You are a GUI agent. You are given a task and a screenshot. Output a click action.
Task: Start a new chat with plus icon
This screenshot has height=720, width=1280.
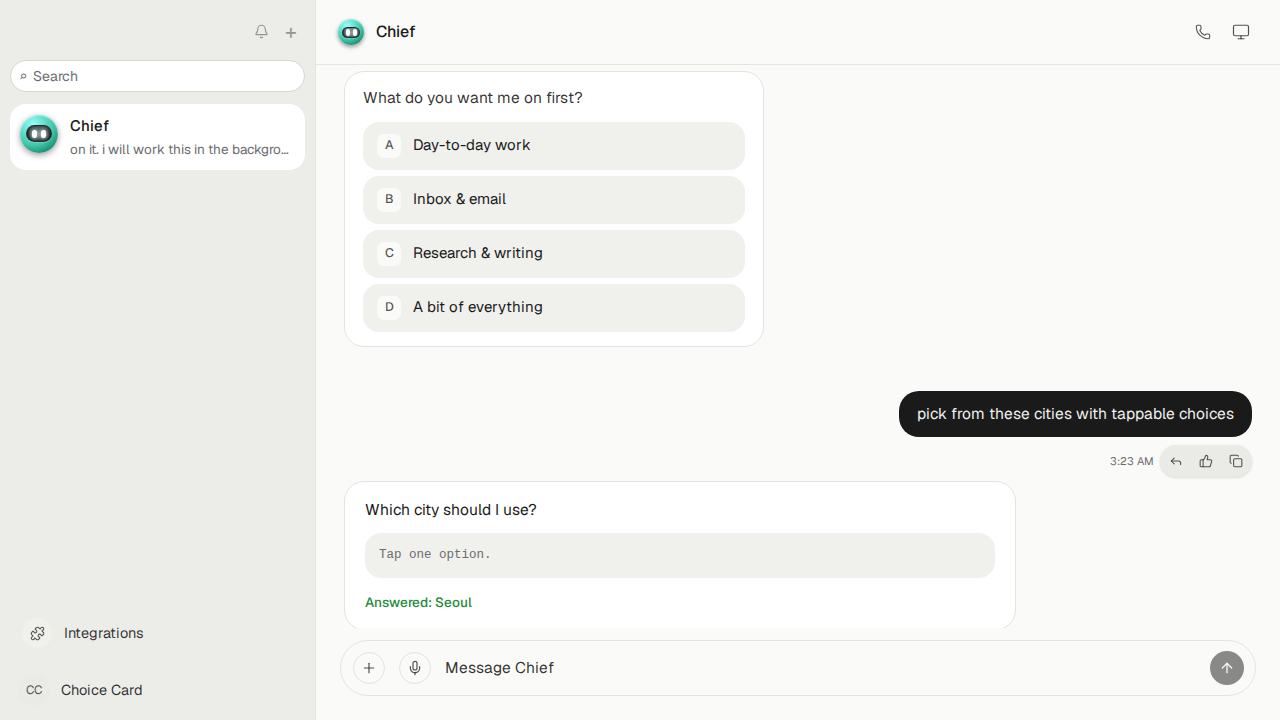point(291,33)
